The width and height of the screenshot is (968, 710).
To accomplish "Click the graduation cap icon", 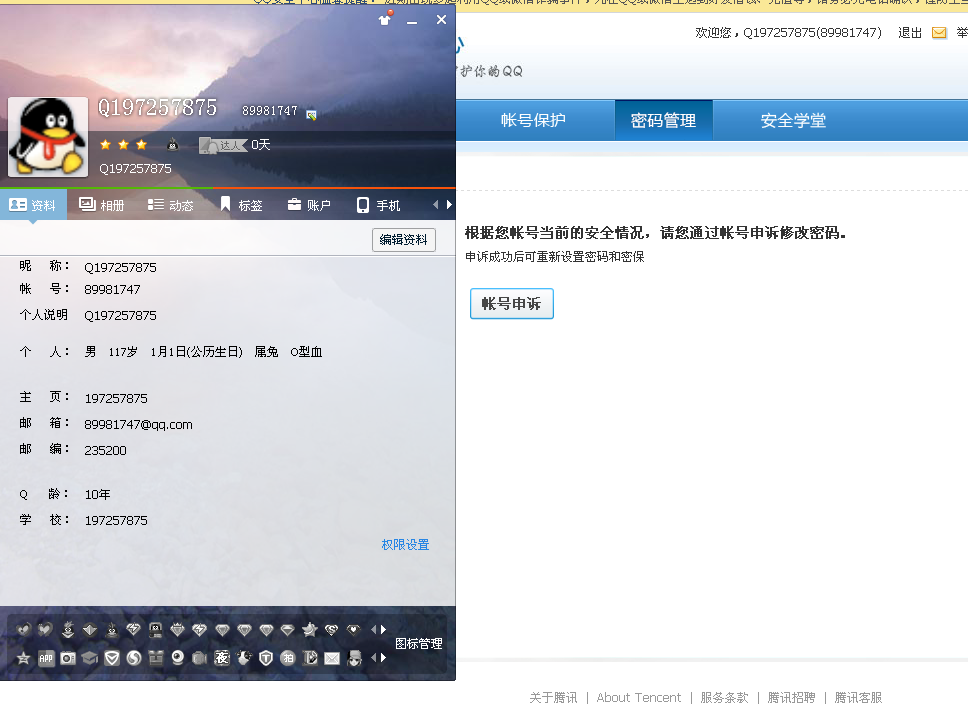I will click(90, 658).
